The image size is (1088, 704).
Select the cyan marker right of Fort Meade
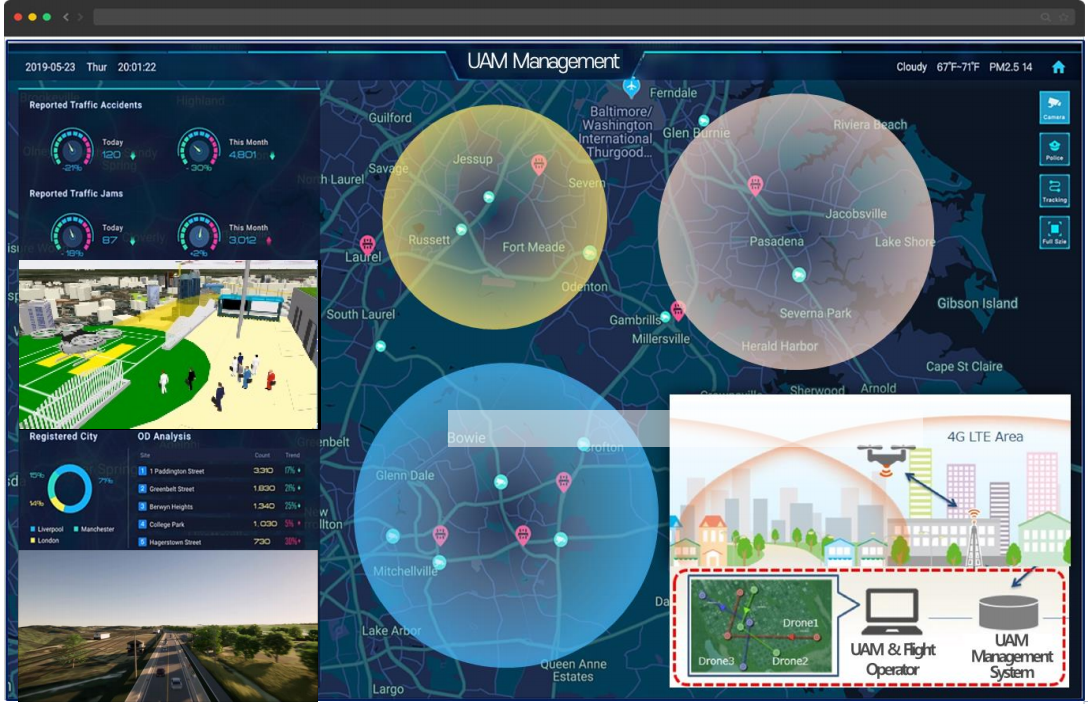click(589, 252)
